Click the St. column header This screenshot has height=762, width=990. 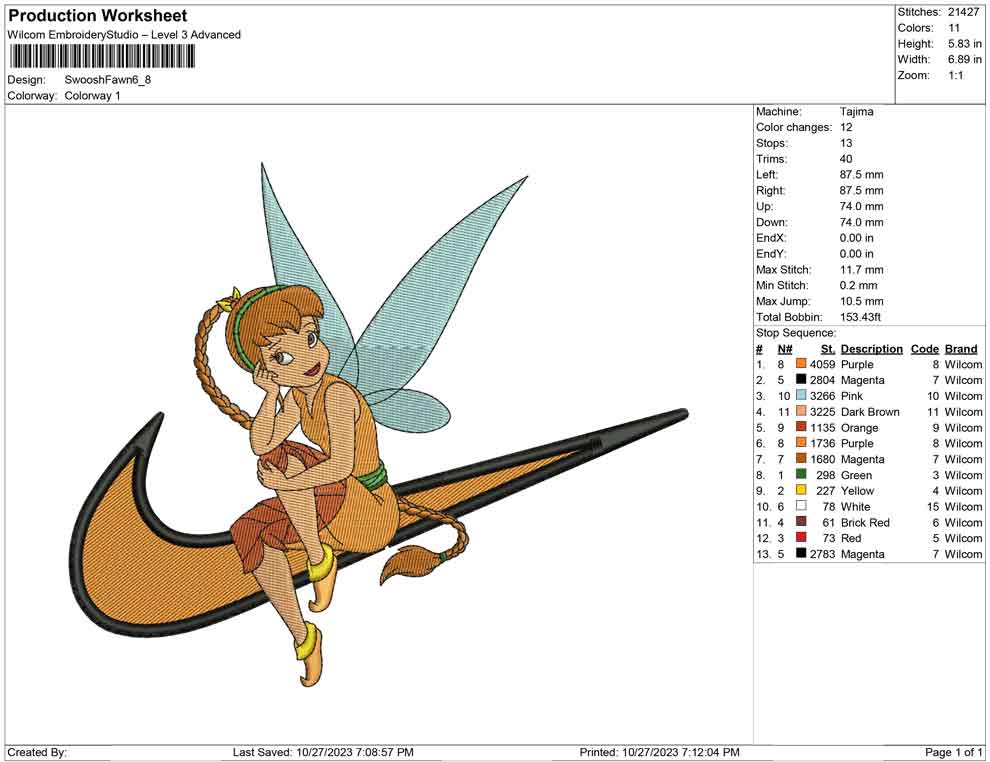click(827, 349)
